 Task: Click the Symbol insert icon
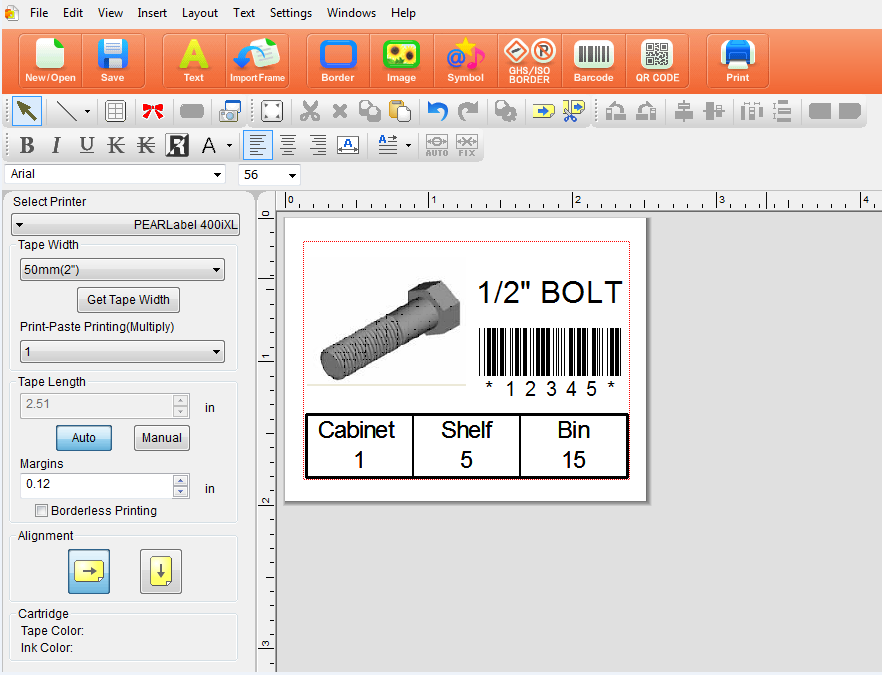(465, 61)
